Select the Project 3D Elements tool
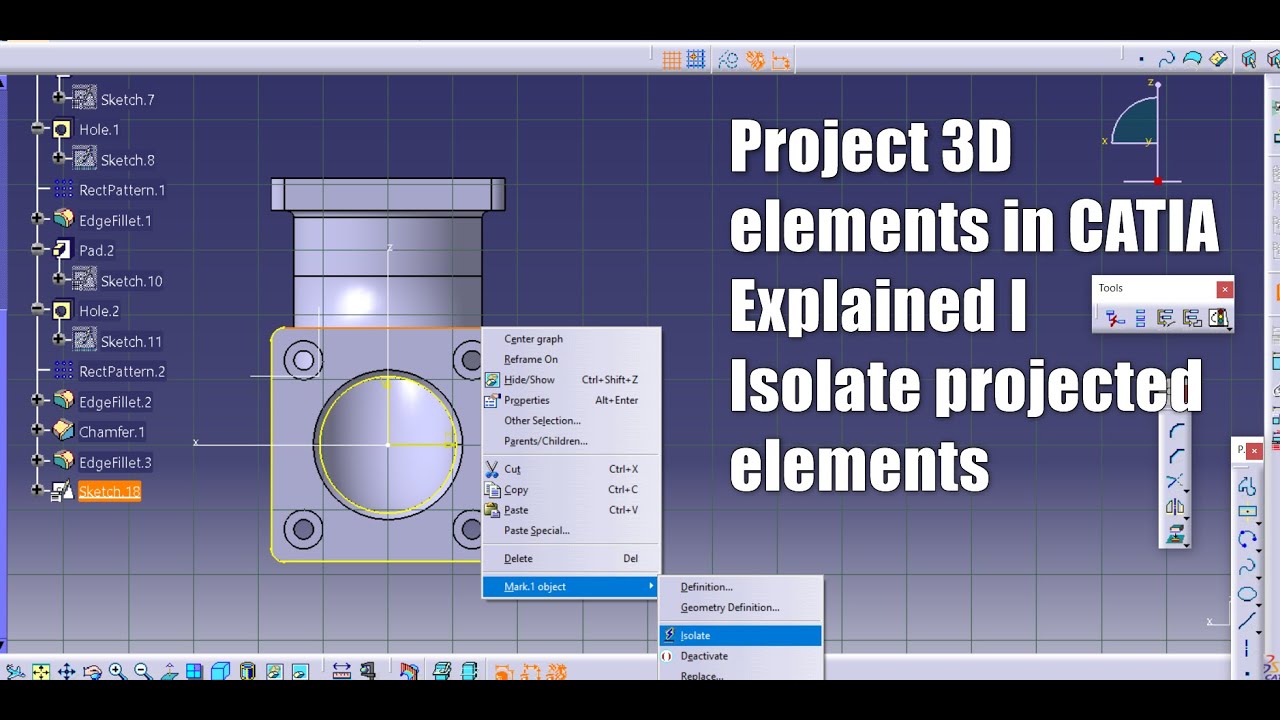The width and height of the screenshot is (1280, 720). tap(1176, 533)
